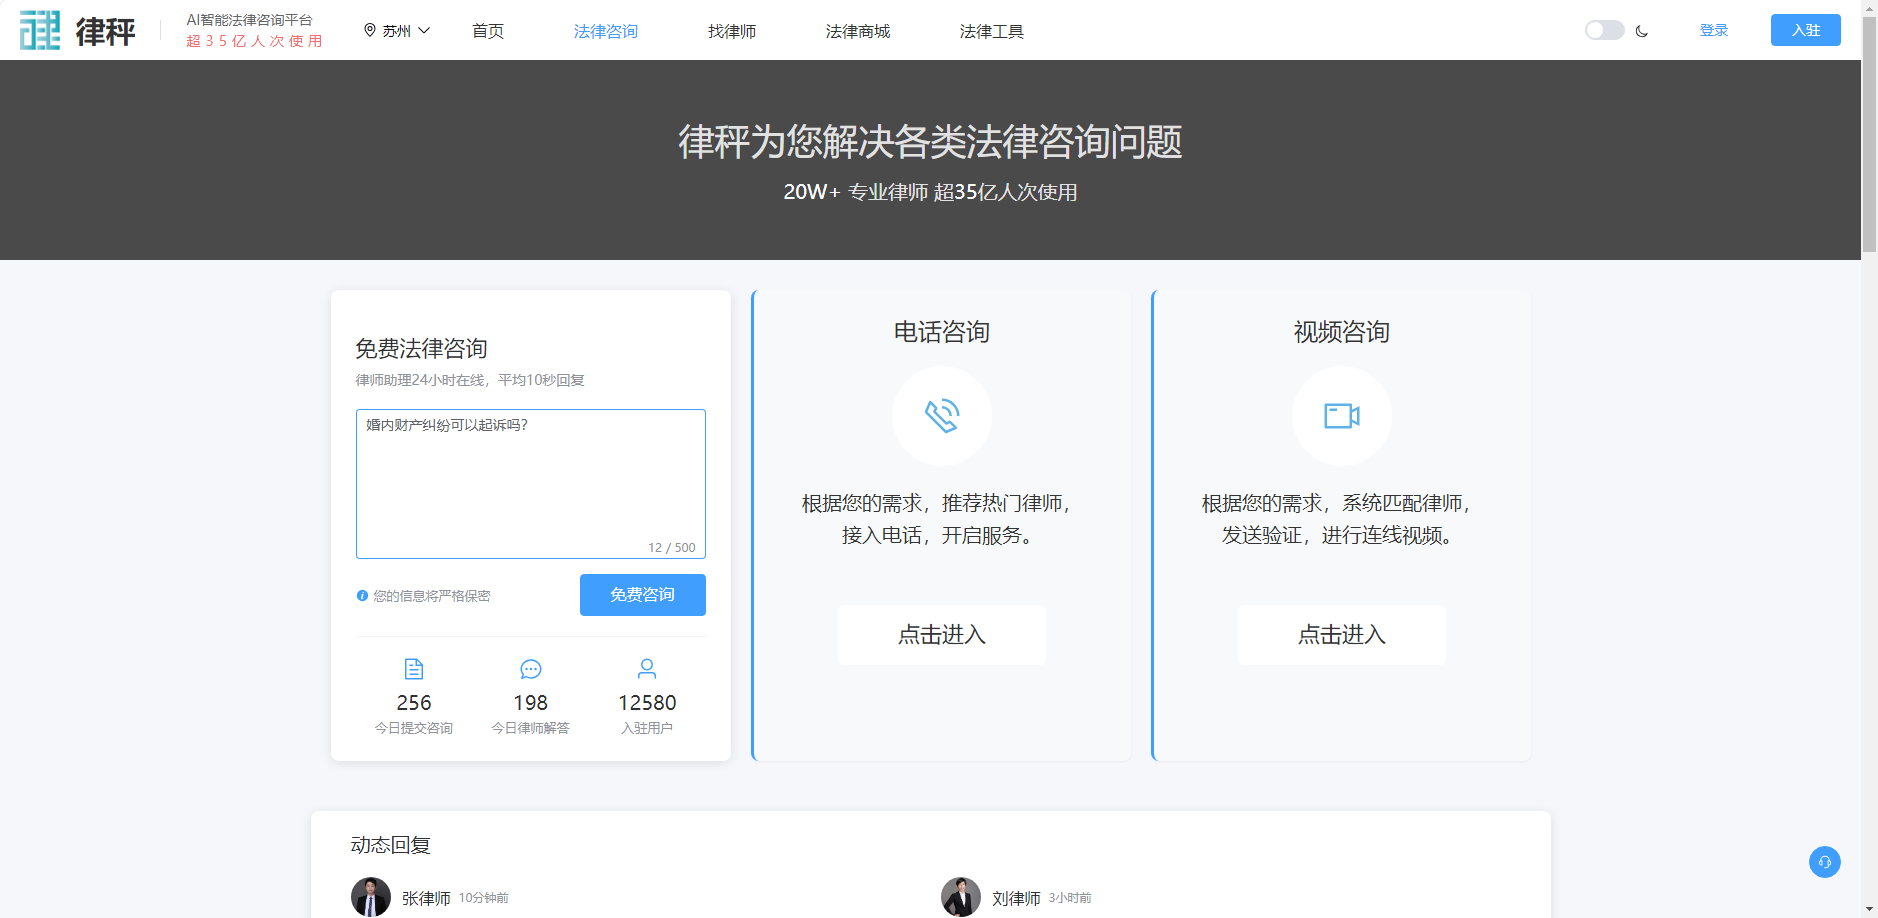1878x918 pixels.
Task: Click the chat bubble icon above 今日律师解答
Action: click(530, 669)
